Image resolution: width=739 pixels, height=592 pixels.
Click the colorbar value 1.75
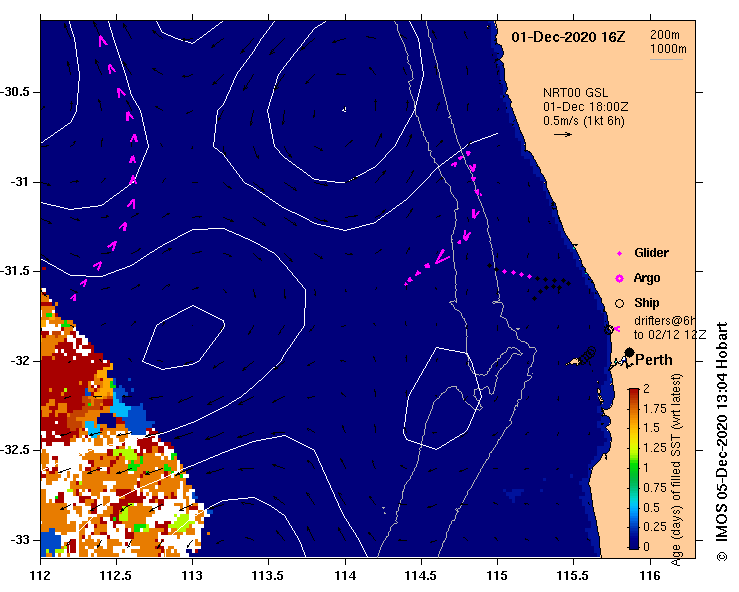pyautogui.click(x=655, y=409)
